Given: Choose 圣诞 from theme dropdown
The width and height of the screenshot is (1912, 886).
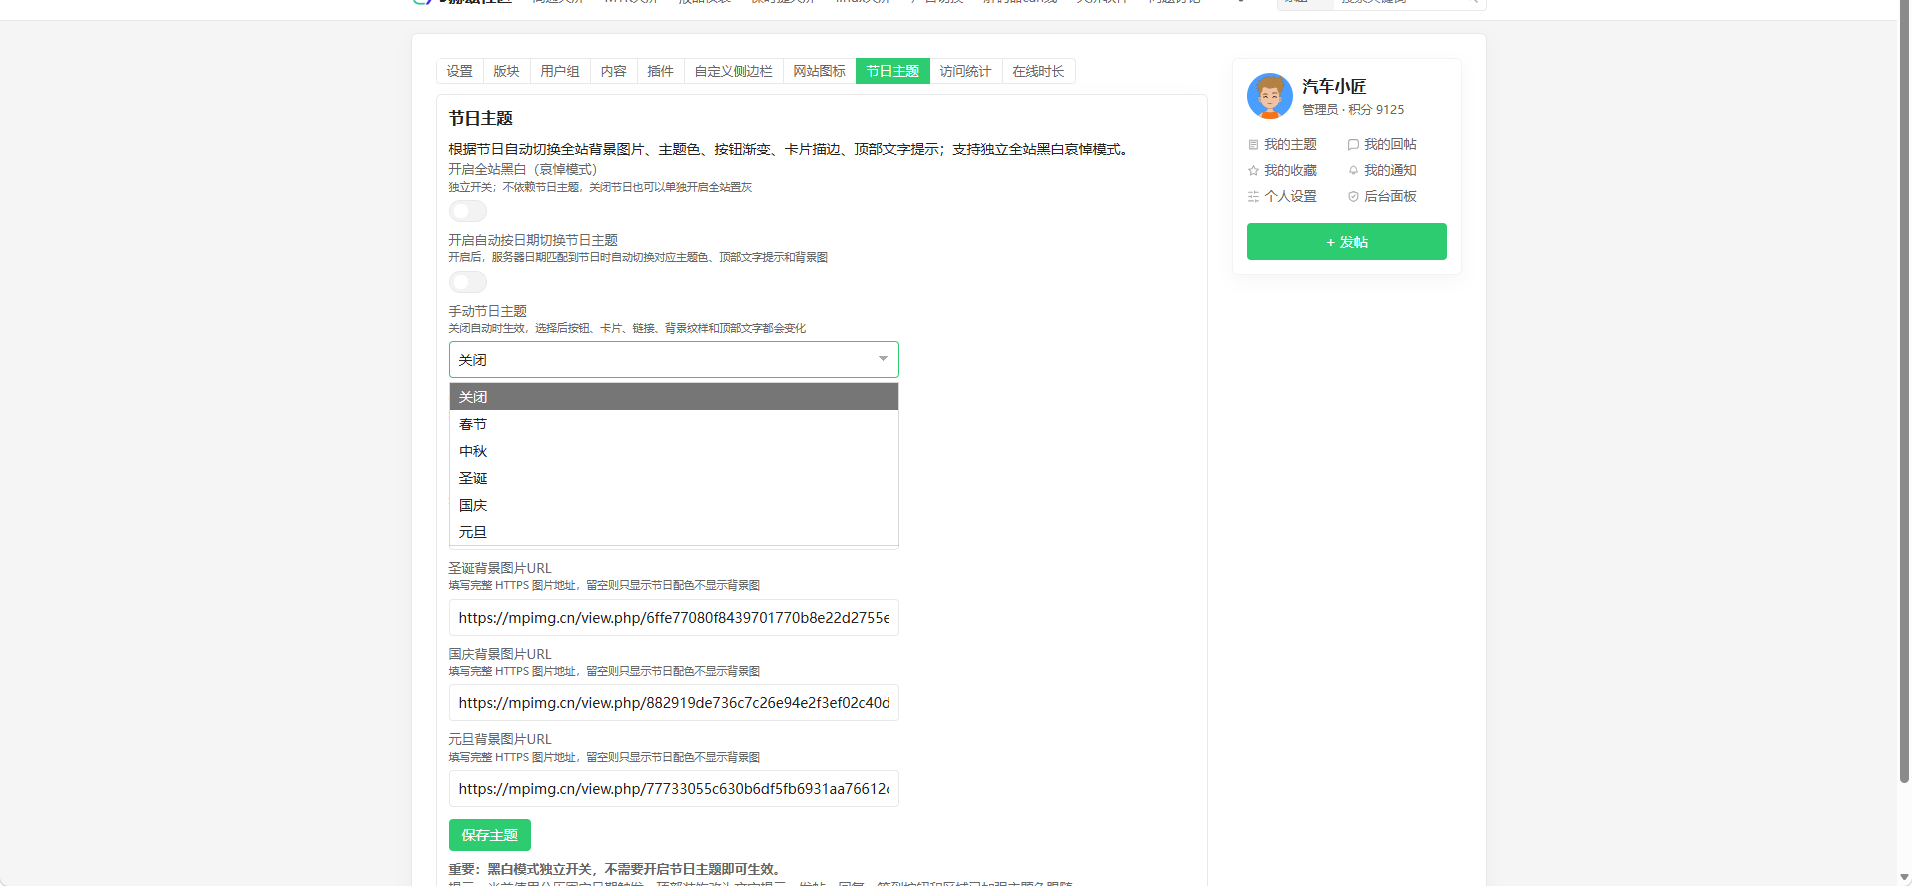Looking at the screenshot, I should tap(674, 478).
